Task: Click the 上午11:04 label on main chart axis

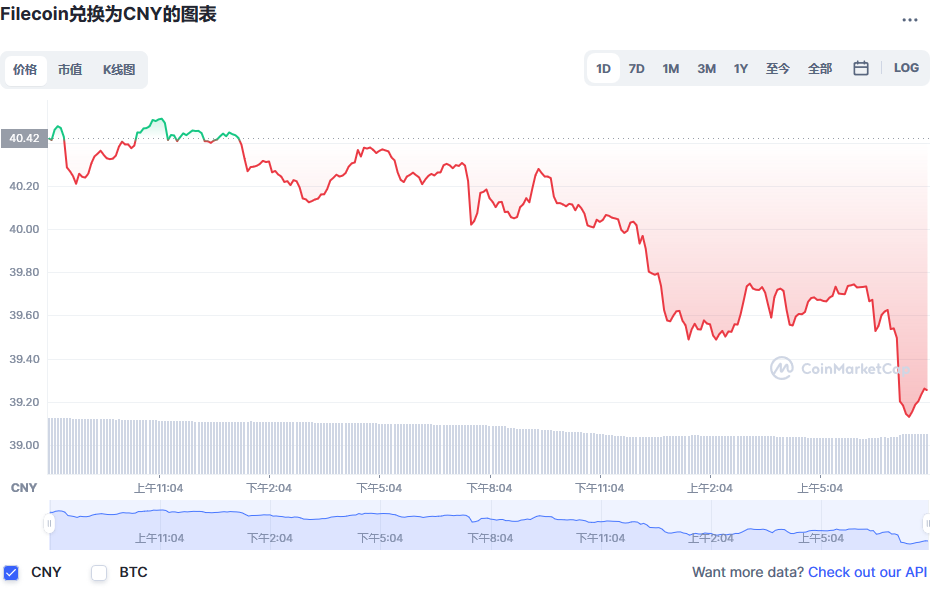Action: pyautogui.click(x=159, y=488)
